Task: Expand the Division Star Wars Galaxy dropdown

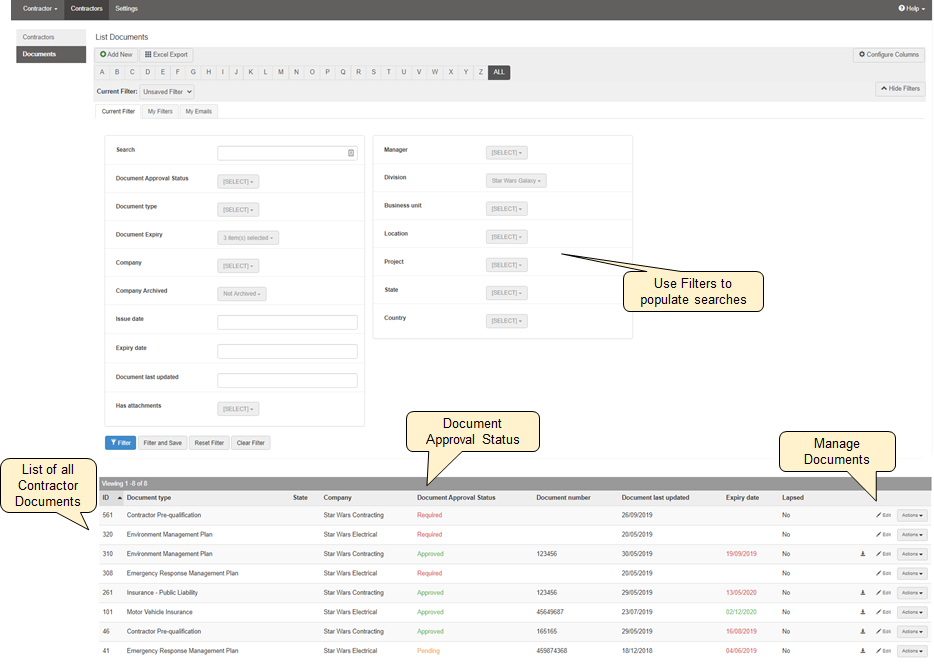Action: [x=516, y=181]
